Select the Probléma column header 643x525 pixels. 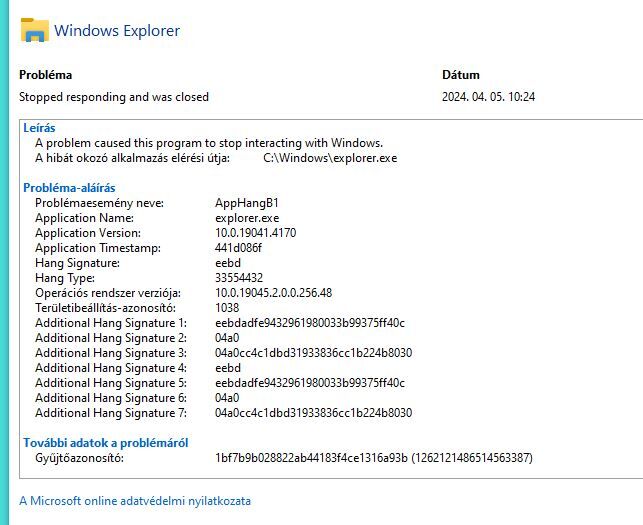tap(46, 75)
